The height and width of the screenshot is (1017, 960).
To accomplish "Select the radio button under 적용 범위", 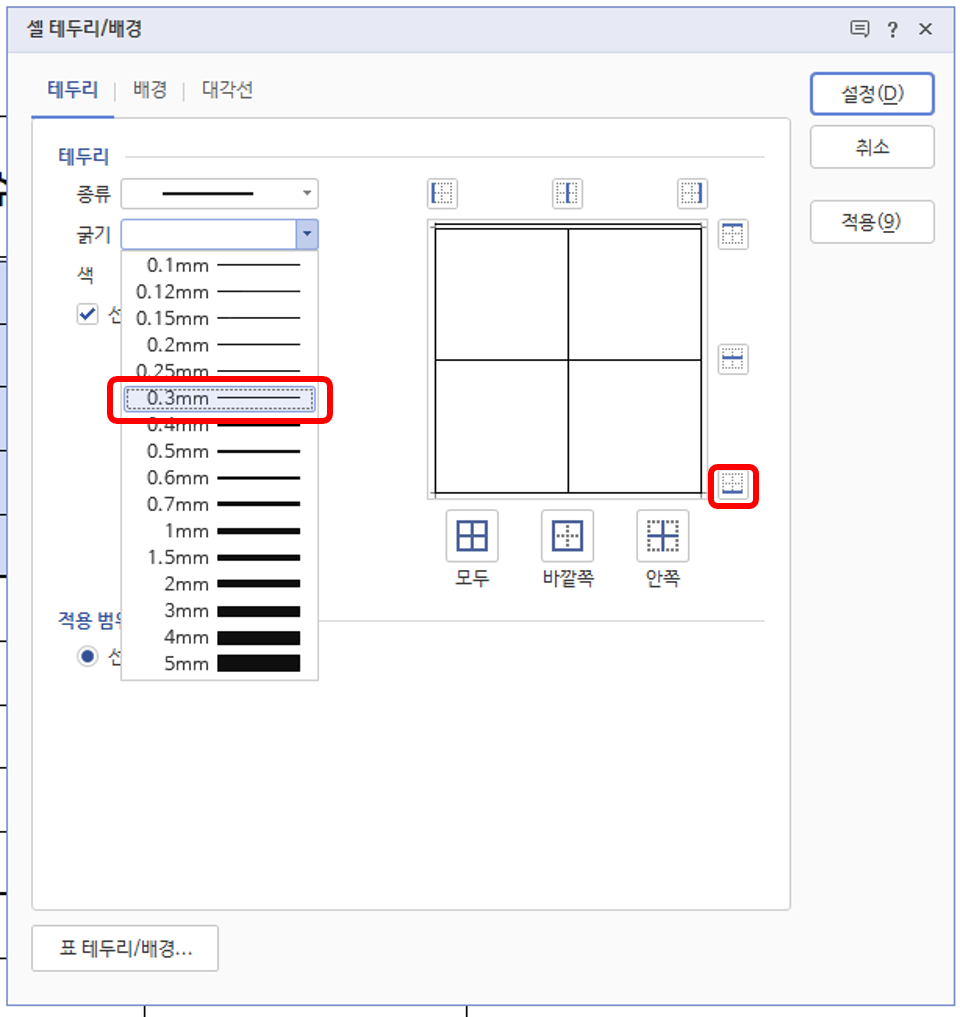I will coord(88,656).
